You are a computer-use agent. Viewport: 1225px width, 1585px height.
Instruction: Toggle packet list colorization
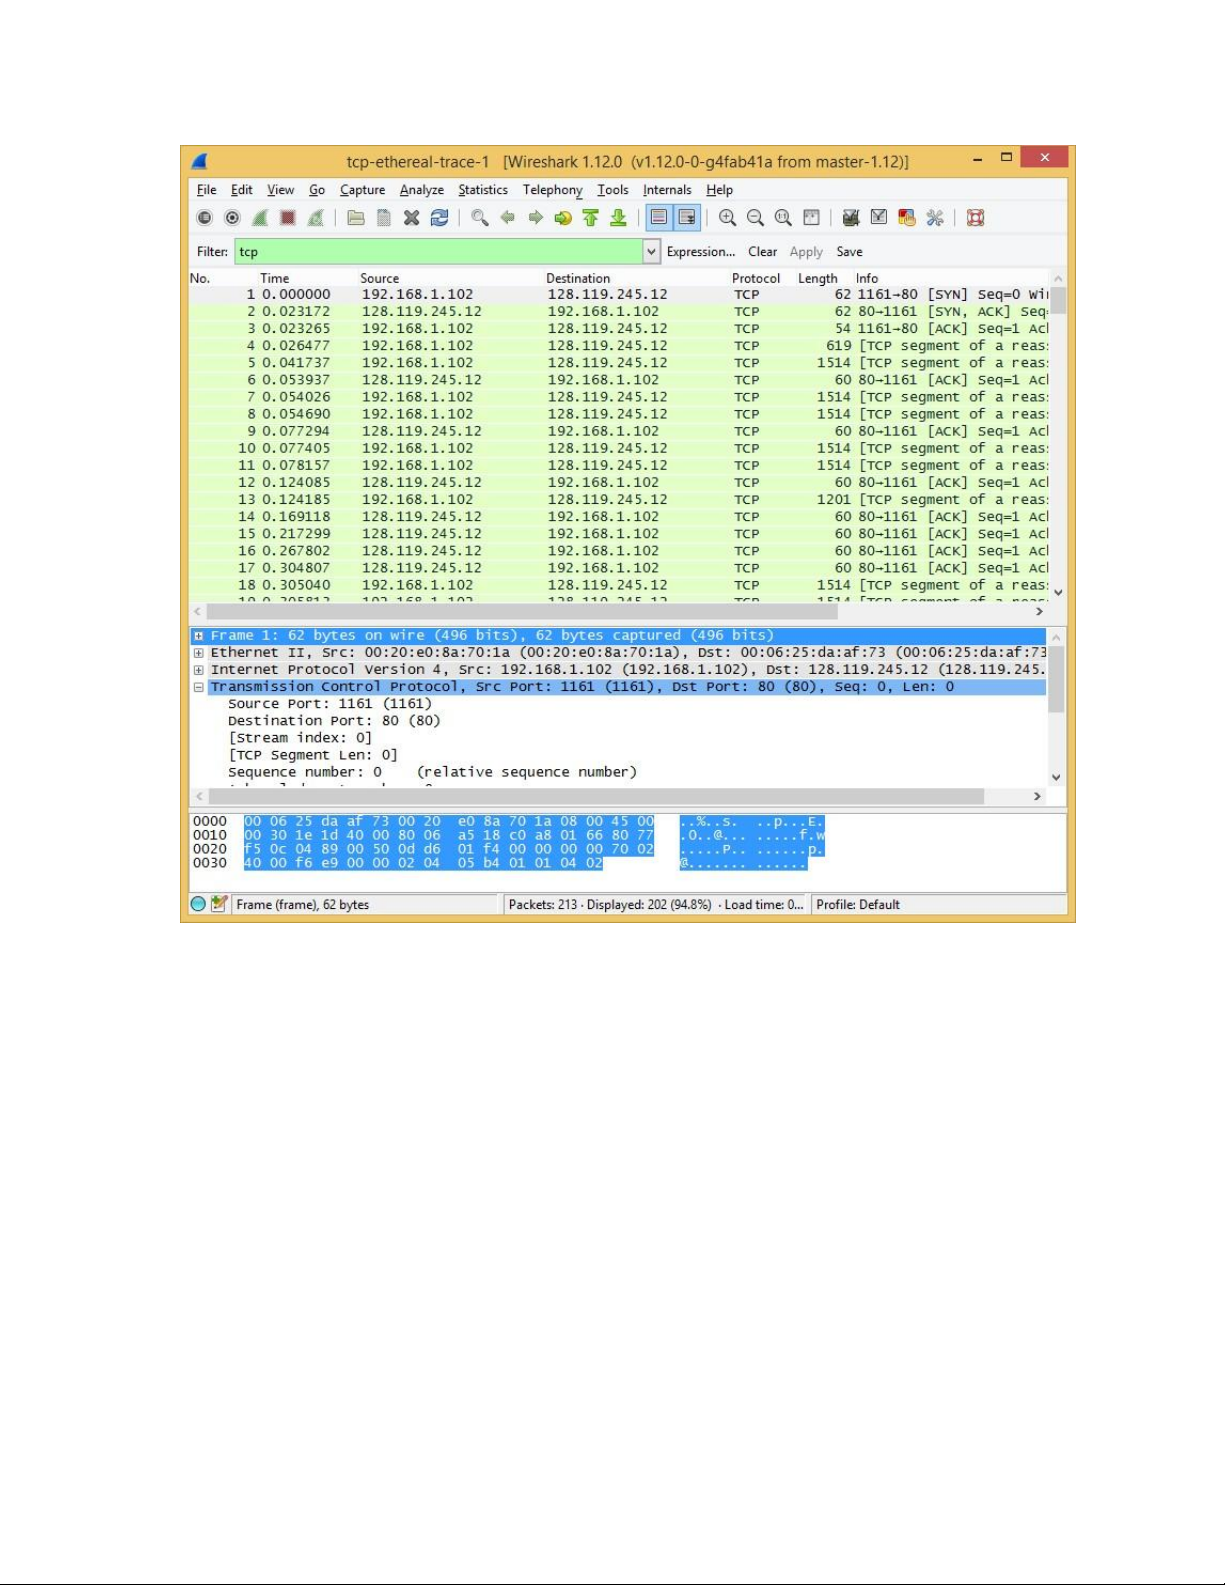(659, 218)
